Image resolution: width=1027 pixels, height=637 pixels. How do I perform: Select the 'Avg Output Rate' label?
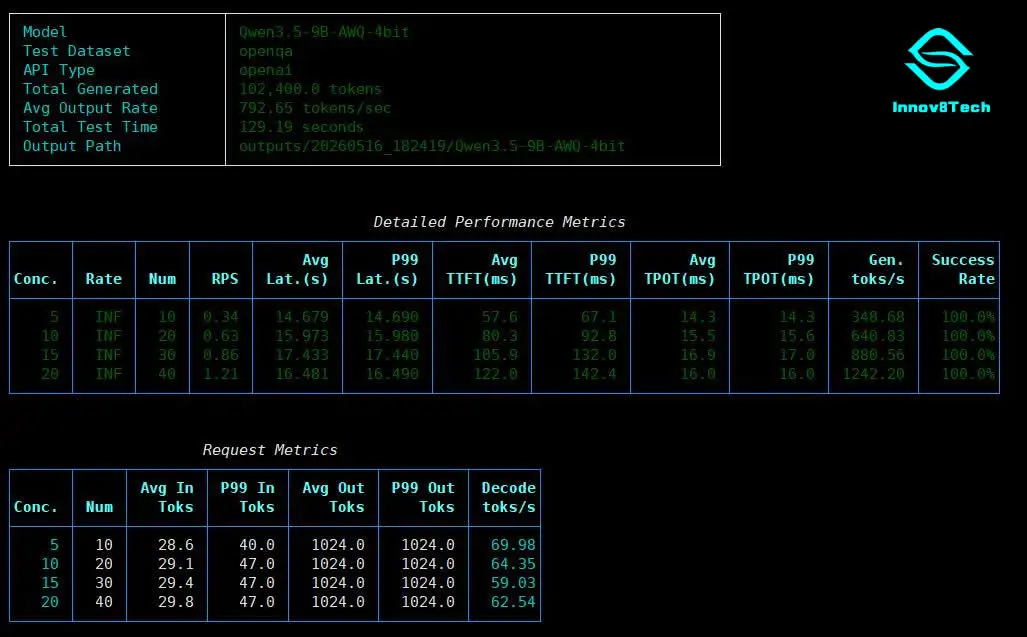click(x=90, y=108)
